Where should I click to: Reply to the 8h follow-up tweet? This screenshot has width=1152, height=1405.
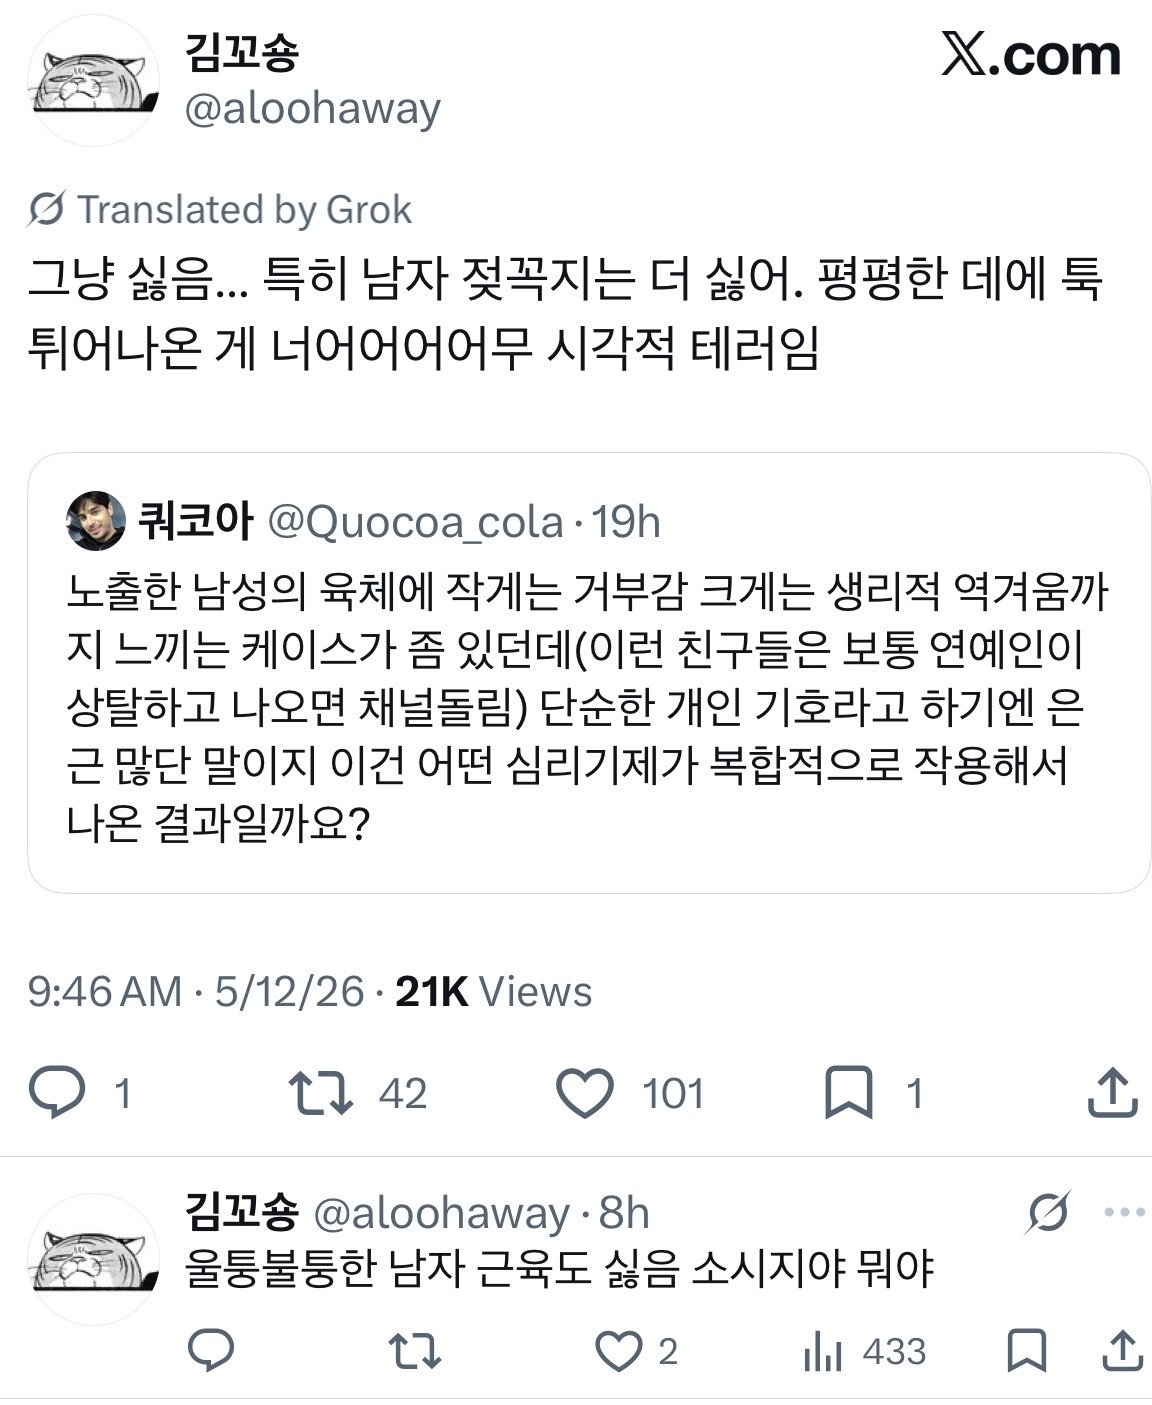click(x=211, y=1351)
